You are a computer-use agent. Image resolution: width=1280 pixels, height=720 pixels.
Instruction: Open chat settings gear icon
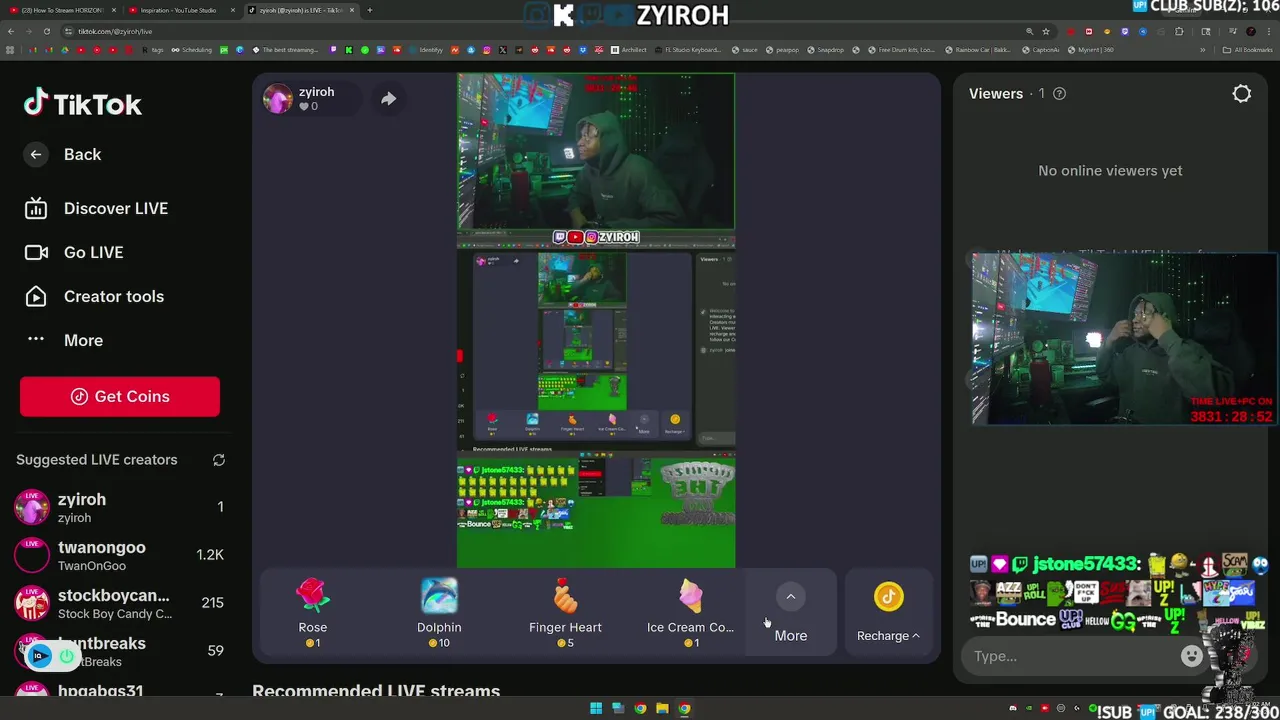[x=1242, y=93]
